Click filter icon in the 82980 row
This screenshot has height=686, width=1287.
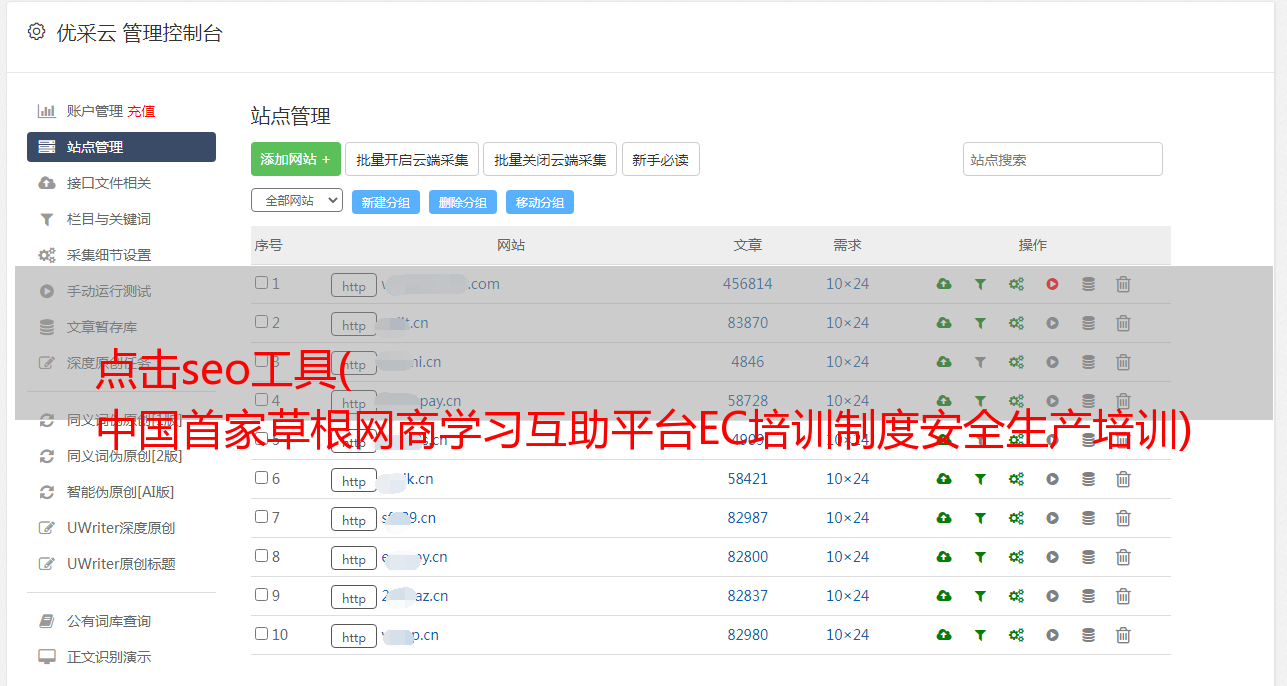[980, 635]
